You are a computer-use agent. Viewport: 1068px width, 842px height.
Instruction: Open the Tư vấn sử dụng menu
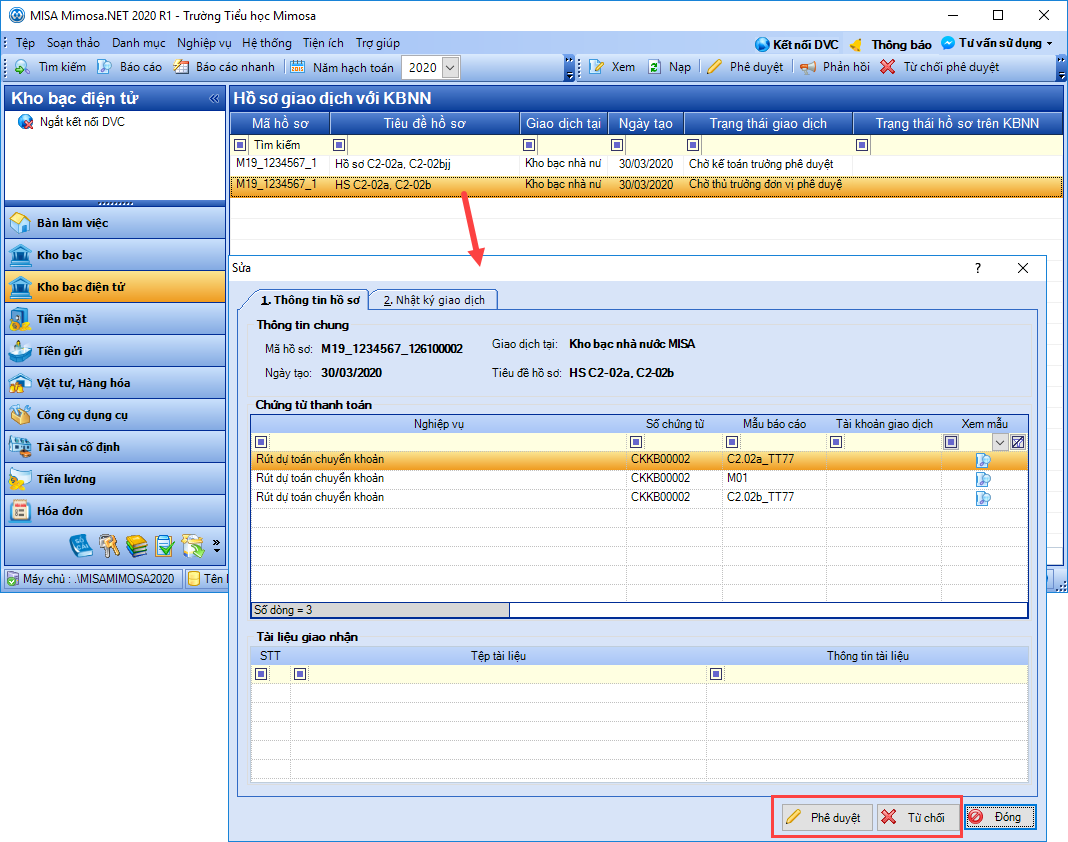[996, 44]
